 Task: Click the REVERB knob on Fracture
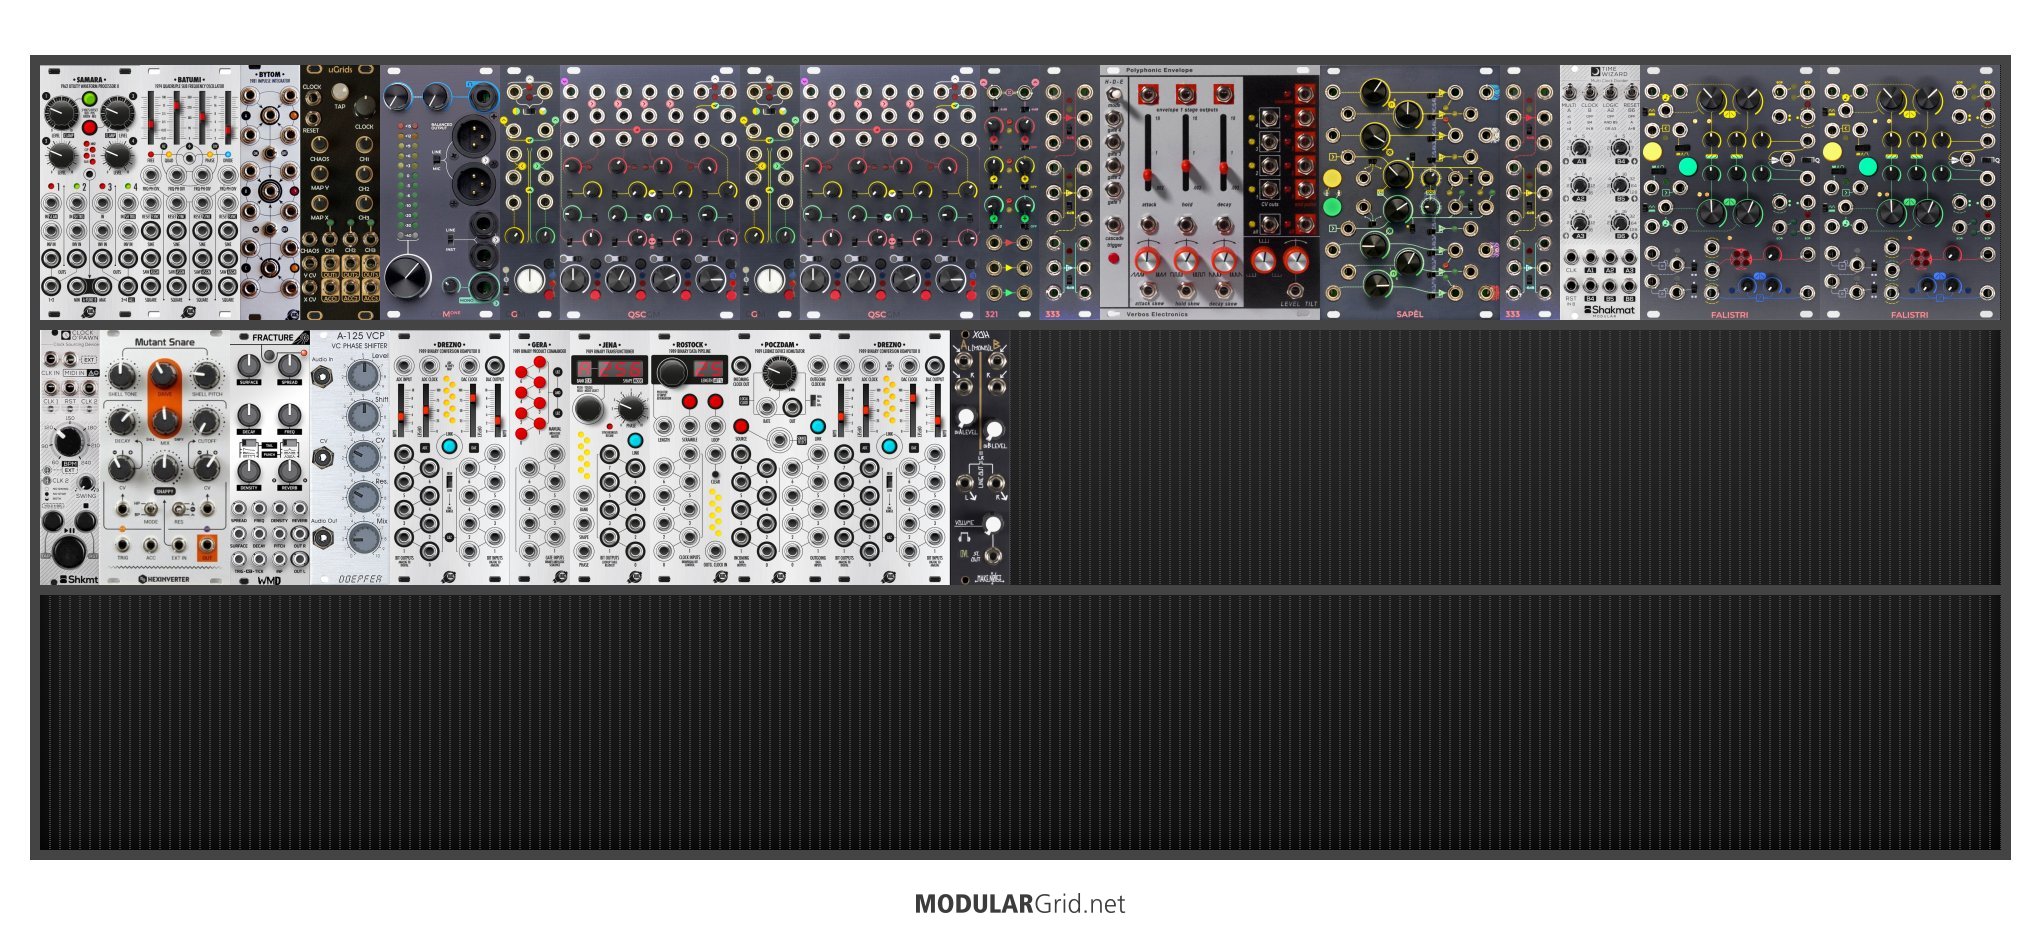click(x=290, y=470)
